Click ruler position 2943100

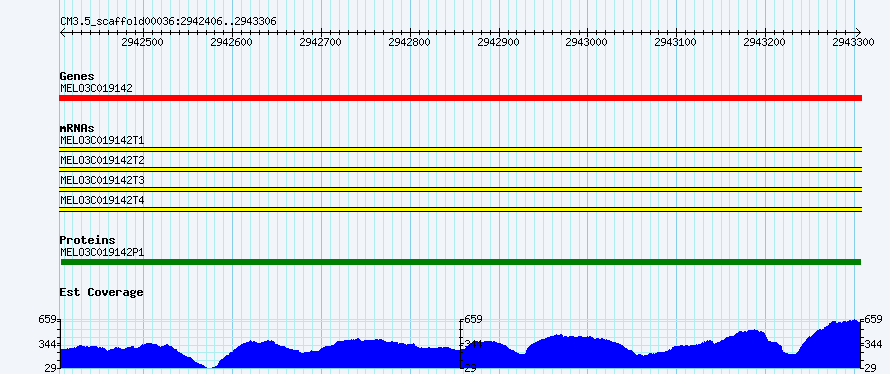point(675,43)
